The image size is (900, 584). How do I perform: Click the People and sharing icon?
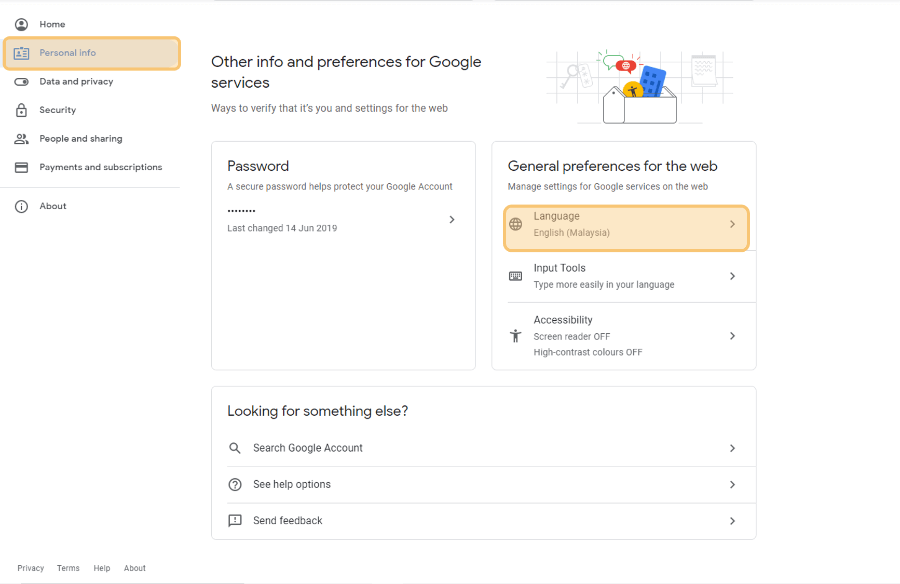21,138
